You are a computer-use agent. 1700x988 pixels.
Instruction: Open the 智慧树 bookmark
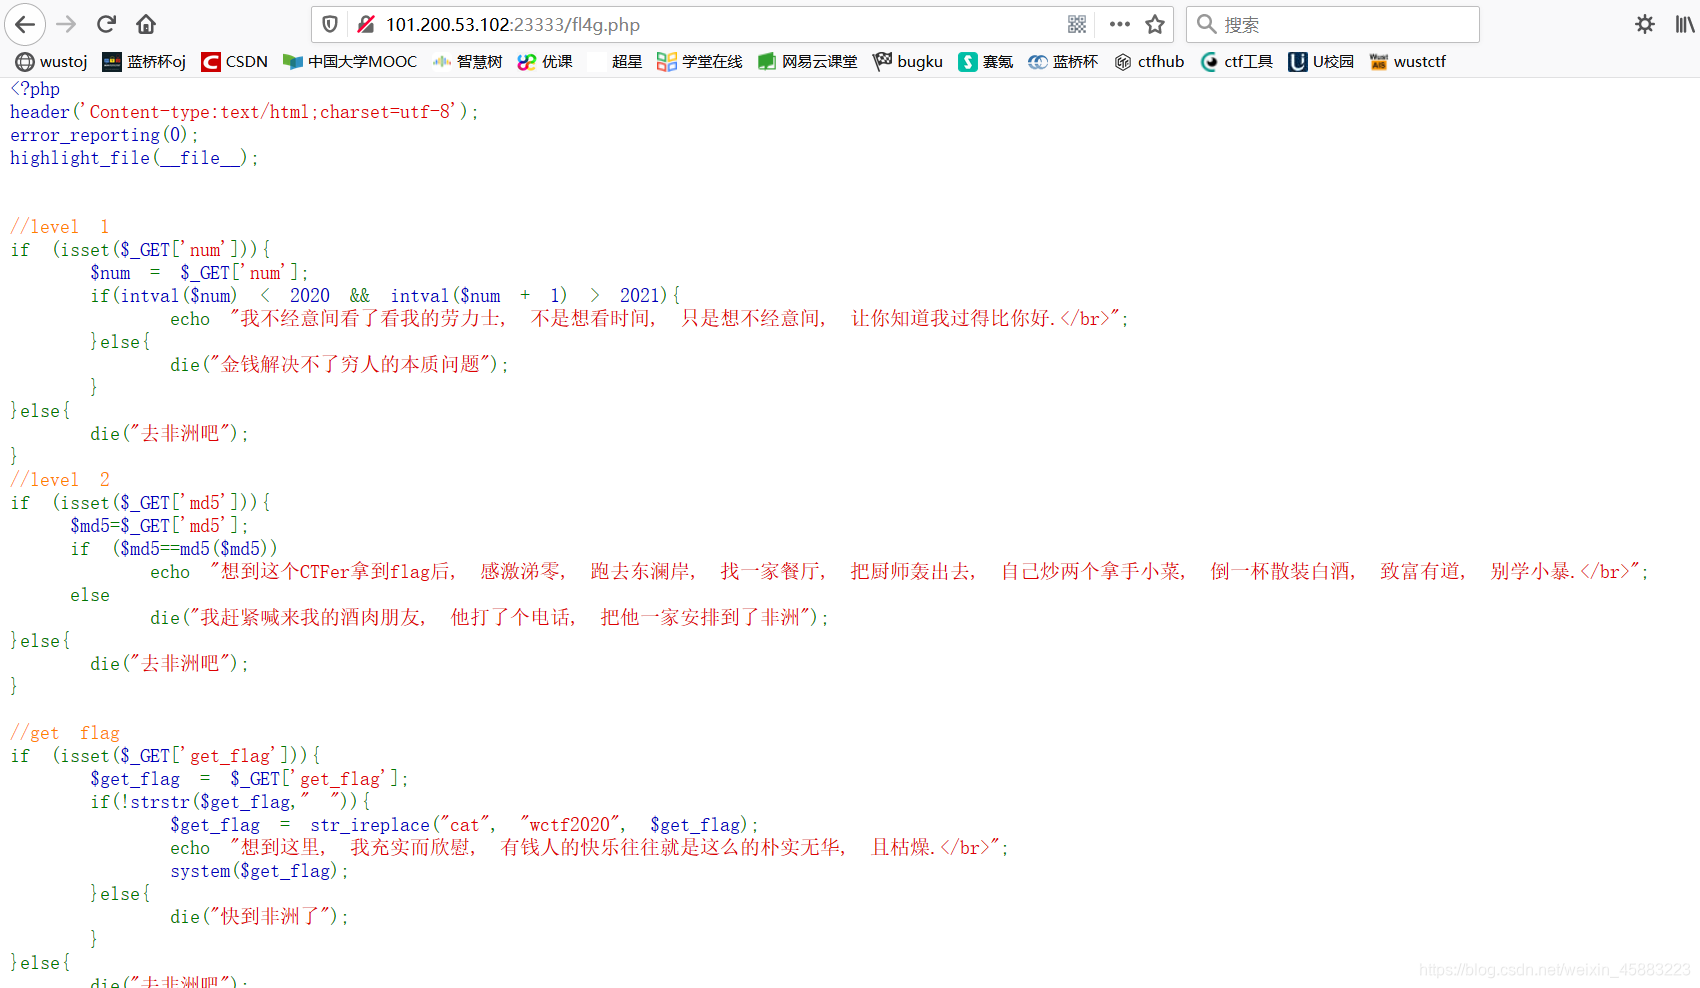pyautogui.click(x=468, y=62)
